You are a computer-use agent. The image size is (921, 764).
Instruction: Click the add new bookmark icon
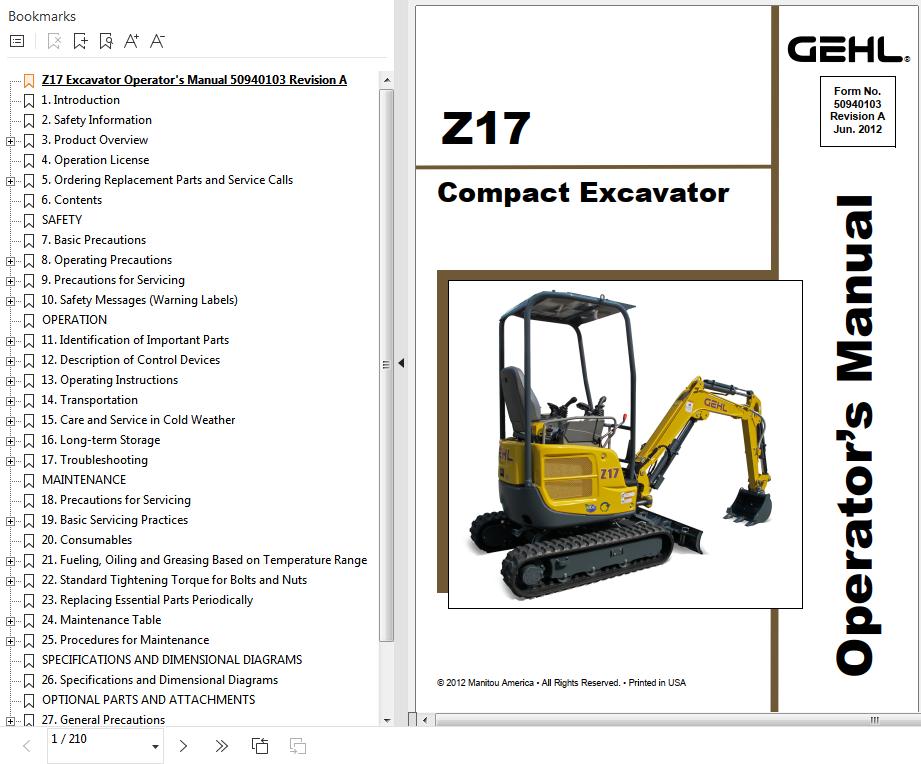click(x=80, y=41)
